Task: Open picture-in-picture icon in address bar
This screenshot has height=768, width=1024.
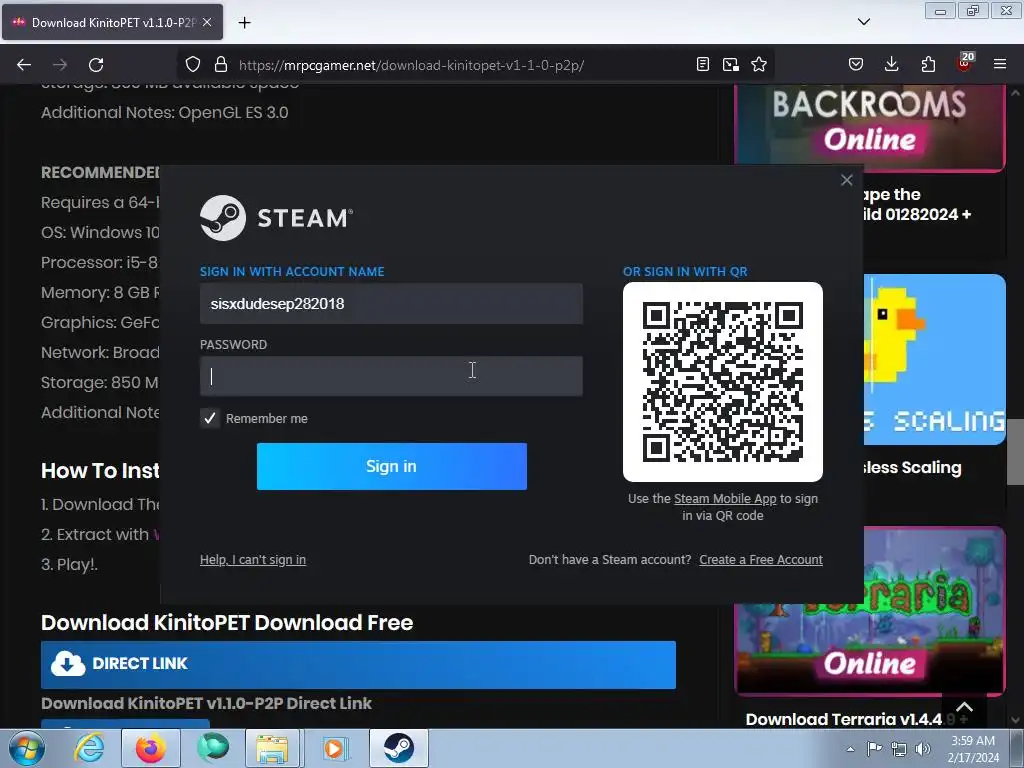Action: 731,65
